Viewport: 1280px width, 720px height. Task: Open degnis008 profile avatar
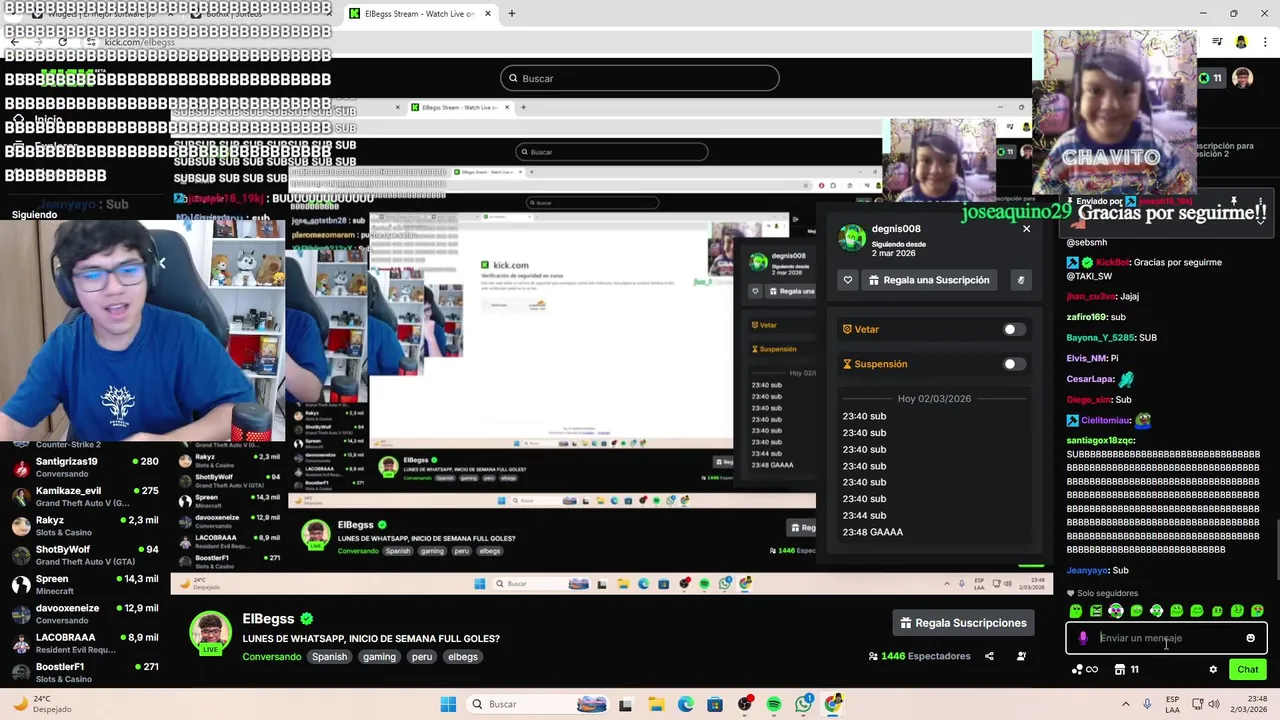pos(852,237)
